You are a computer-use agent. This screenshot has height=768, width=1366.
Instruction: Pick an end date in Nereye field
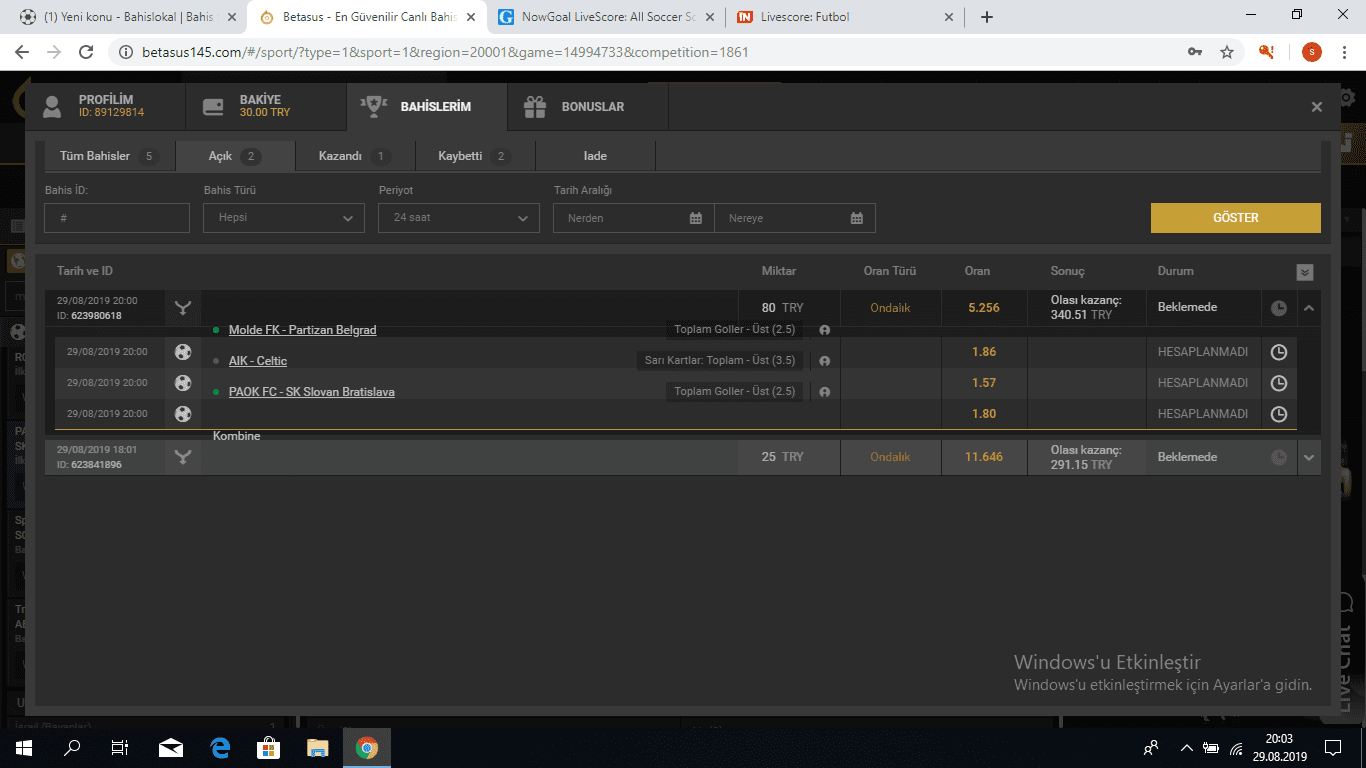[x=795, y=218]
